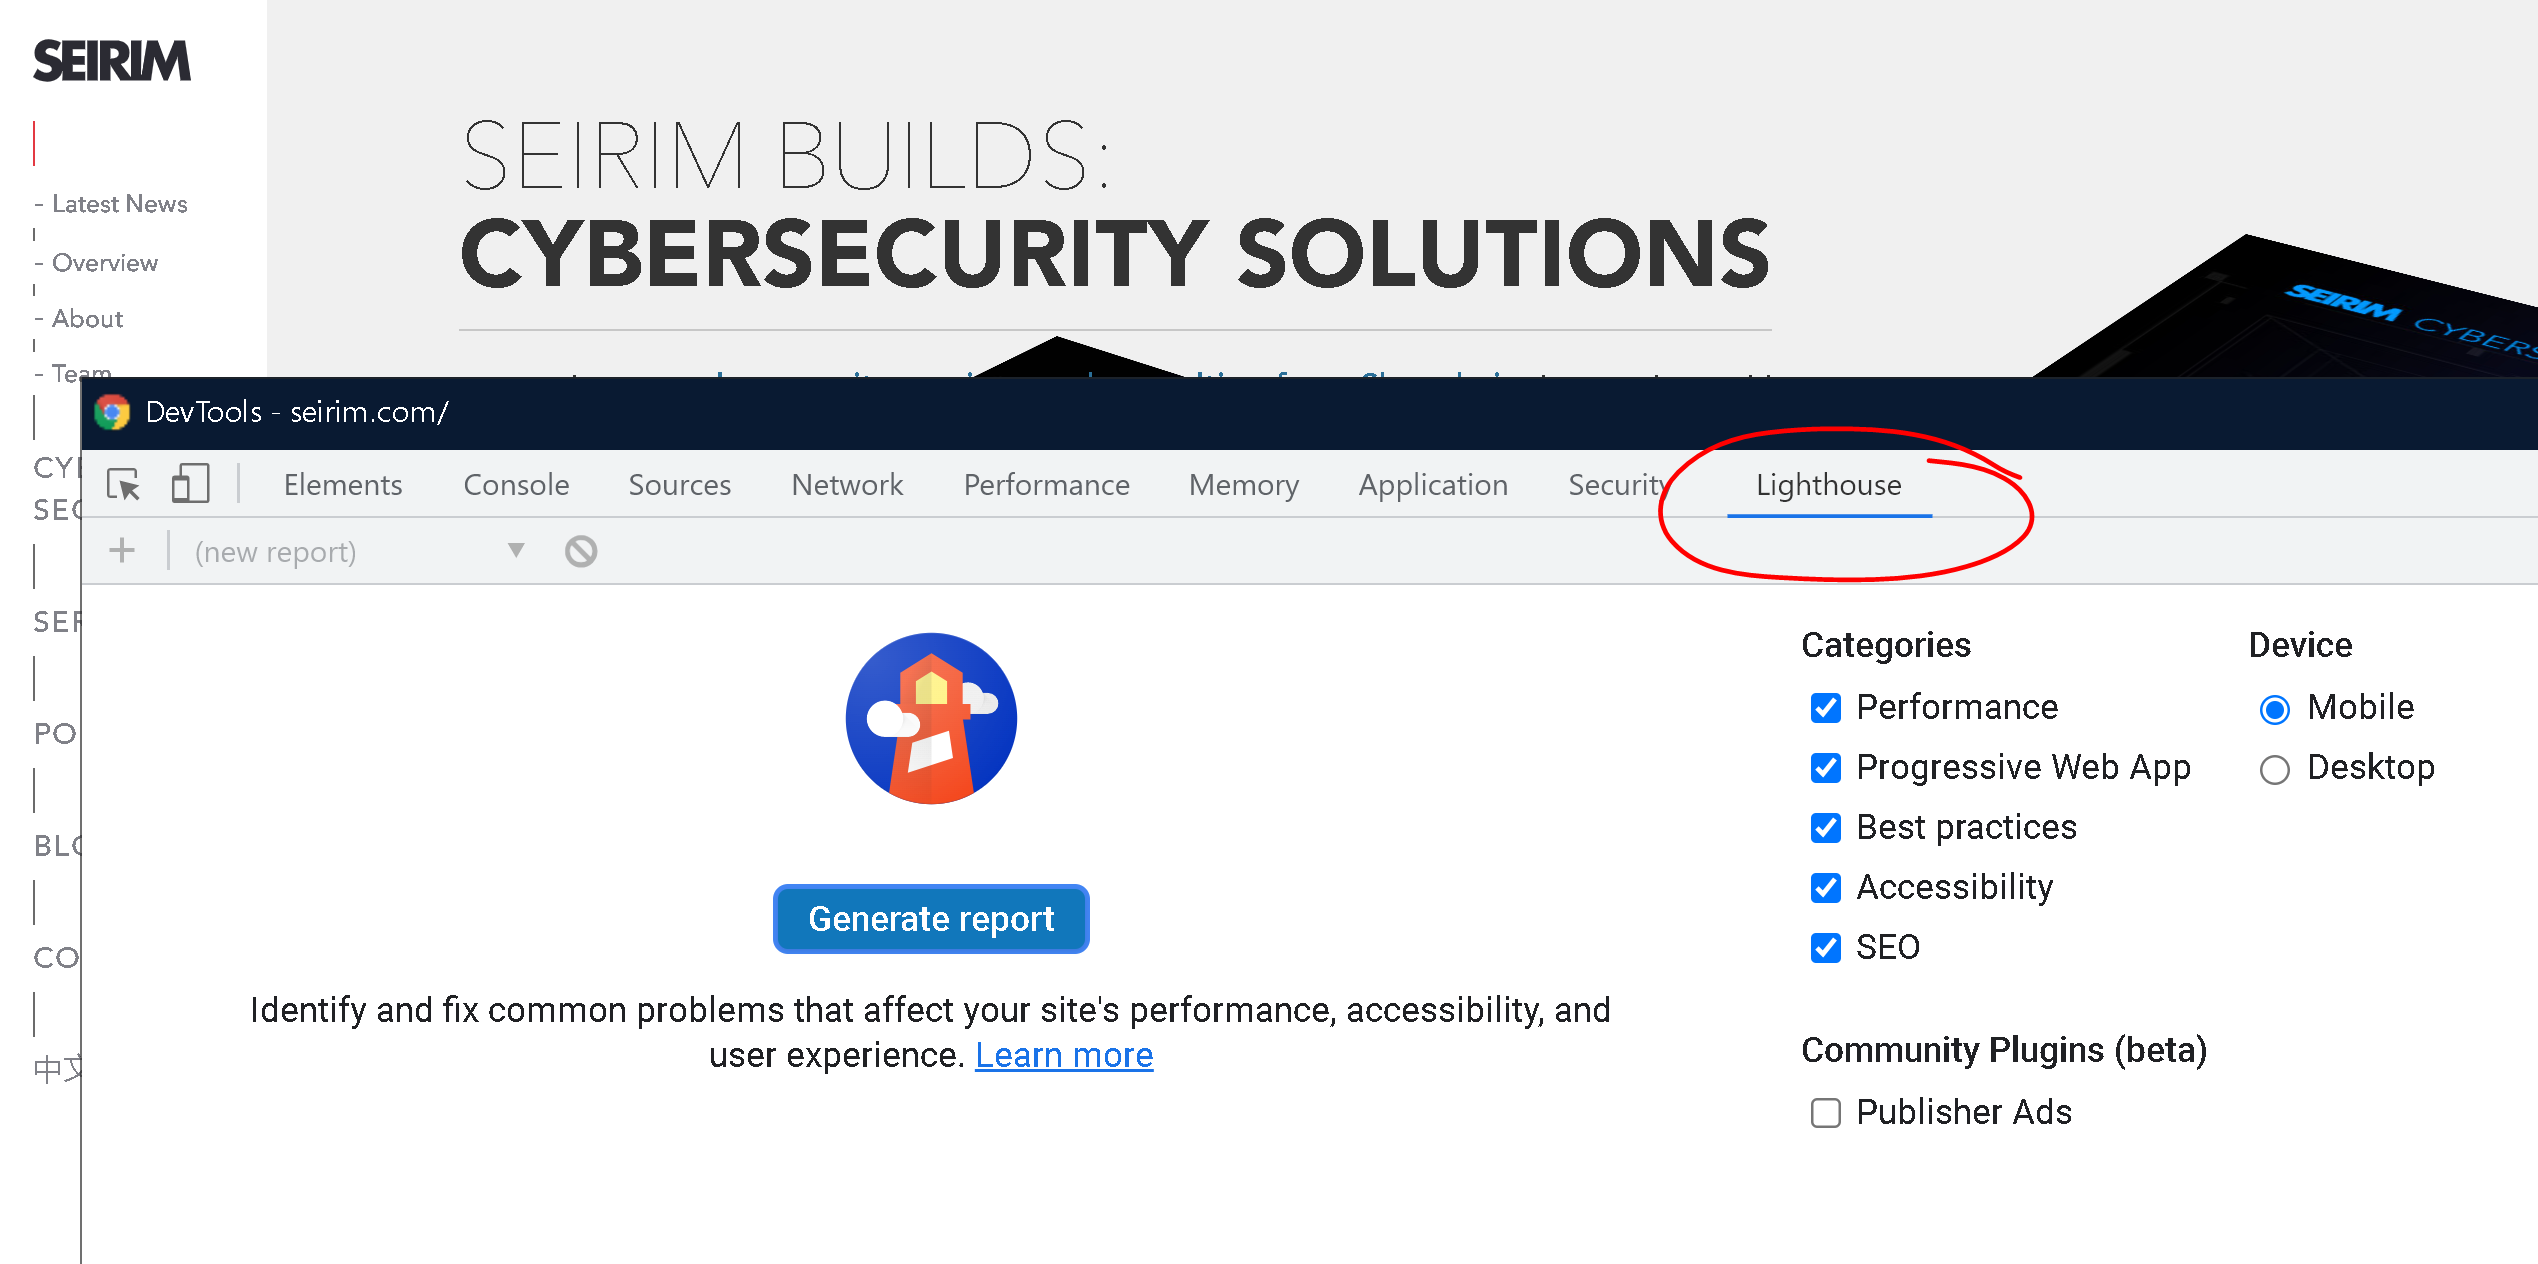Click the Generate report button
This screenshot has width=2538, height=1264.
pyautogui.click(x=931, y=919)
